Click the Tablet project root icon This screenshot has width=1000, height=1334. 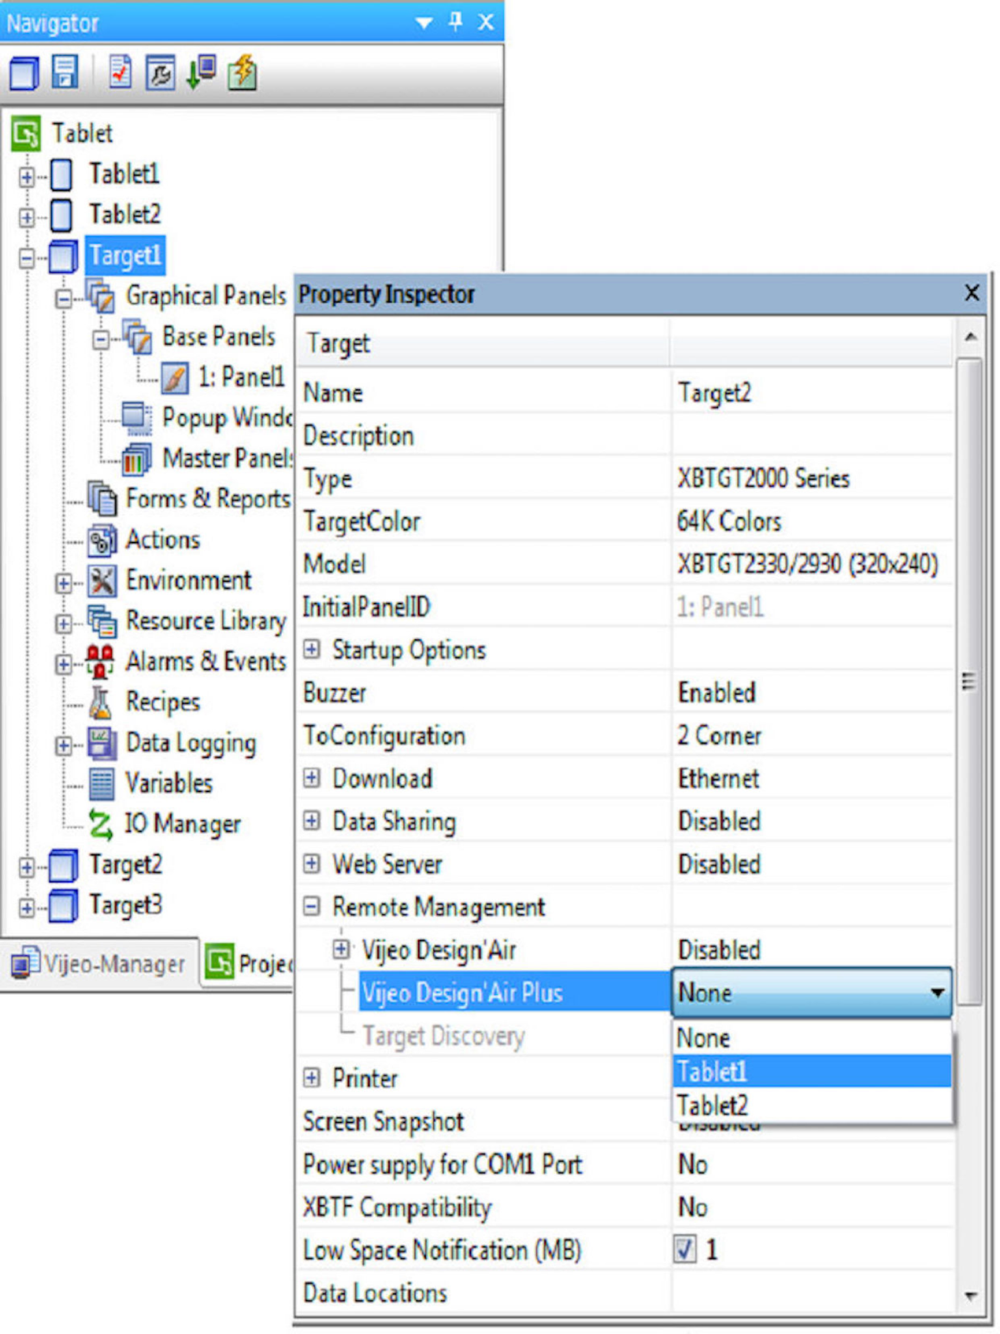tap(26, 133)
